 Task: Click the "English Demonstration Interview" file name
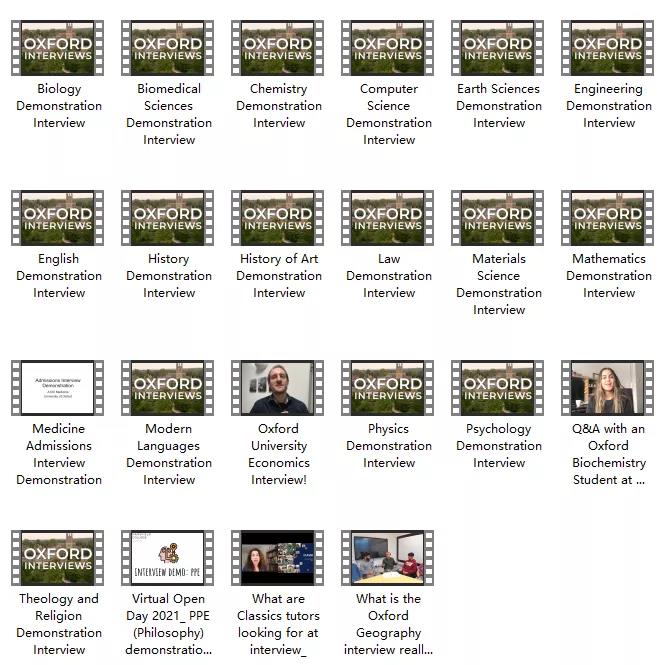tap(59, 276)
